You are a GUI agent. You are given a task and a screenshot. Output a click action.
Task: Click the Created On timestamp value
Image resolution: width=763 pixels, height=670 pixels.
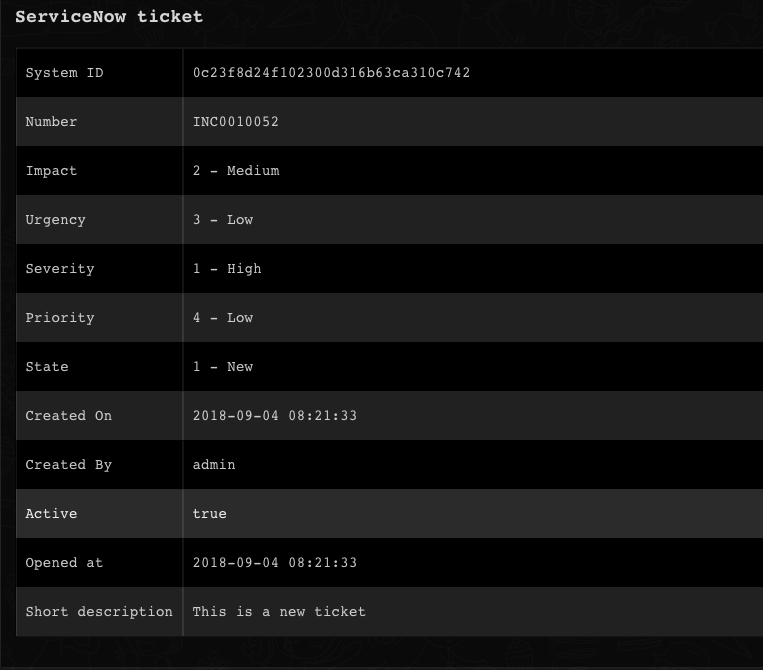click(275, 416)
